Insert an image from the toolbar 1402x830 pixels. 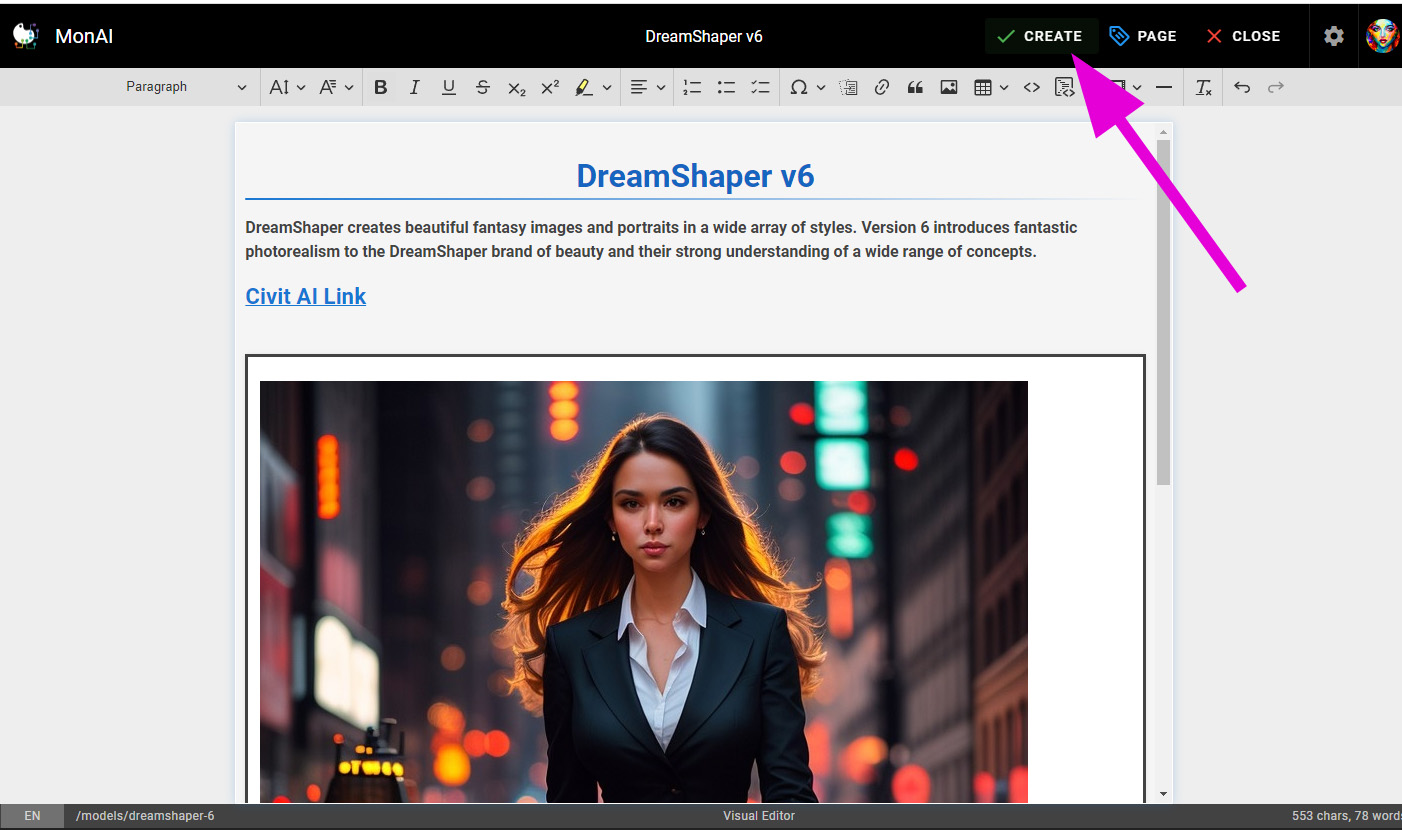tap(948, 87)
